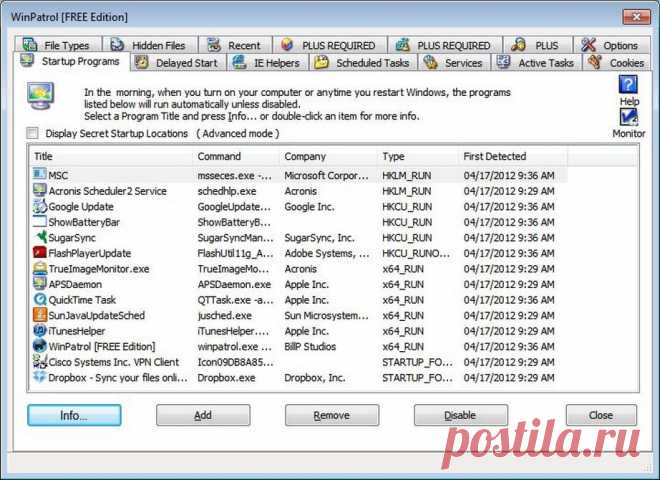Select the Adobe Systems company cell

[x=327, y=253]
